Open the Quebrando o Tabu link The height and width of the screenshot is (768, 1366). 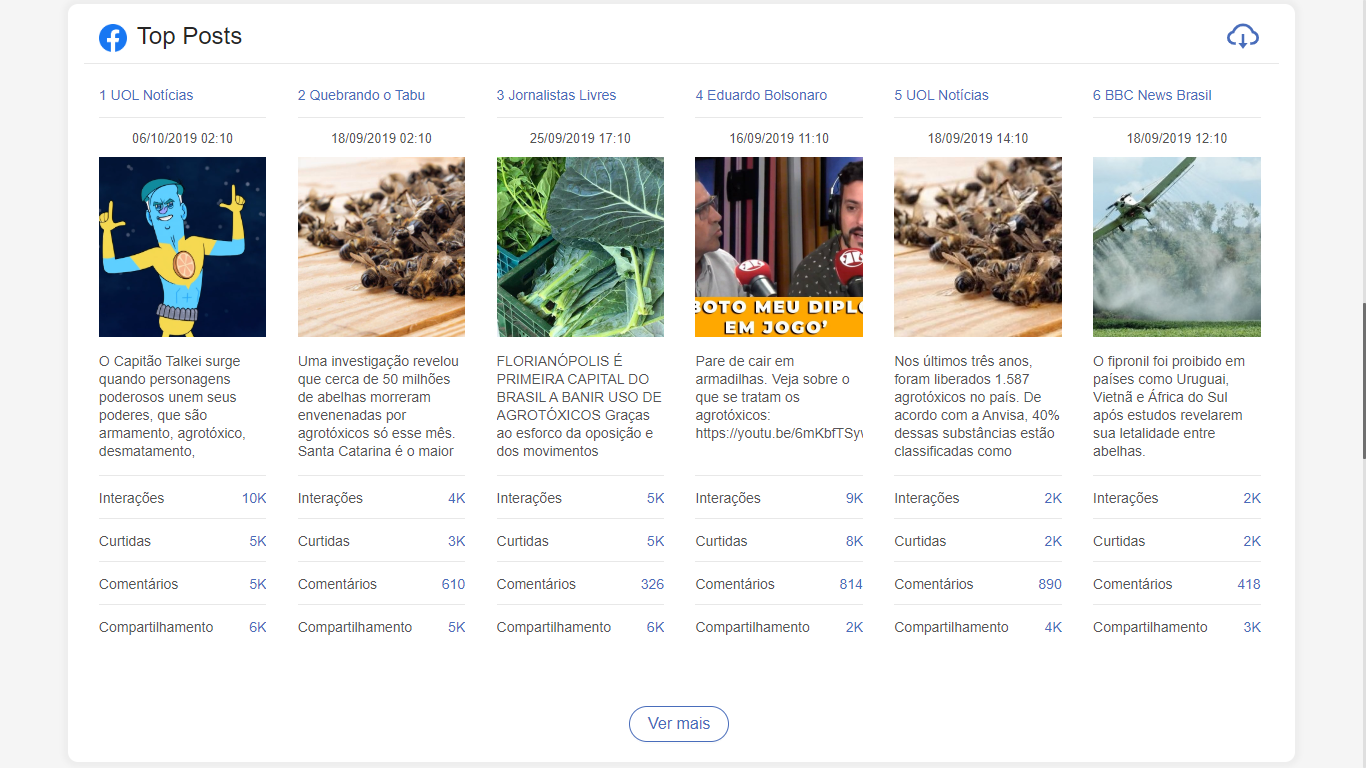361,95
